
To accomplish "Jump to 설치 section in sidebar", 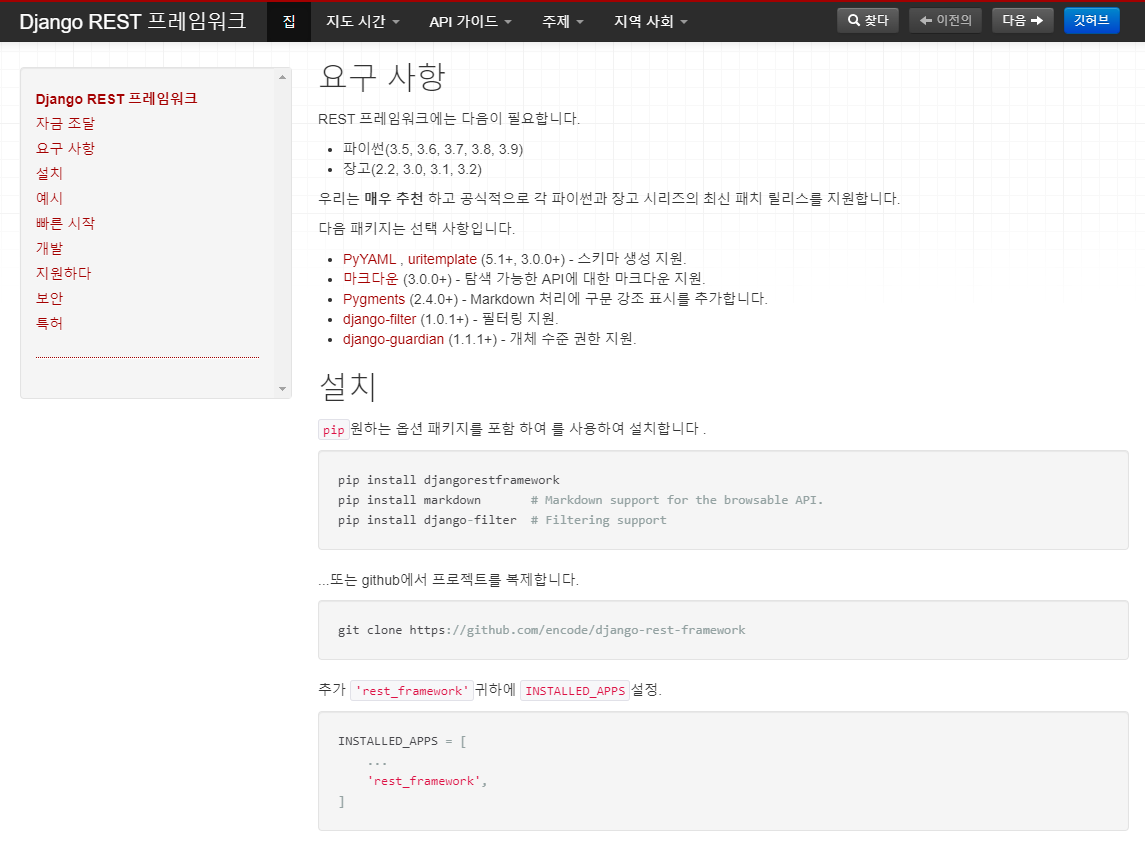I will [49, 173].
